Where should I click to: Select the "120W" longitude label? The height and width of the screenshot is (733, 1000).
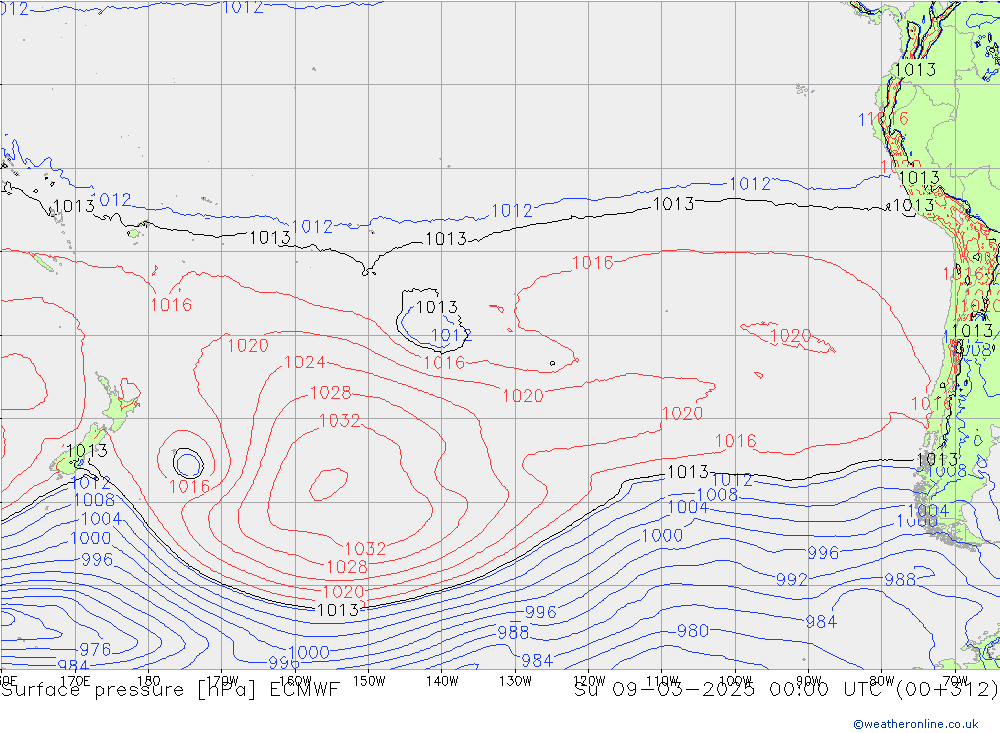[x=589, y=681]
